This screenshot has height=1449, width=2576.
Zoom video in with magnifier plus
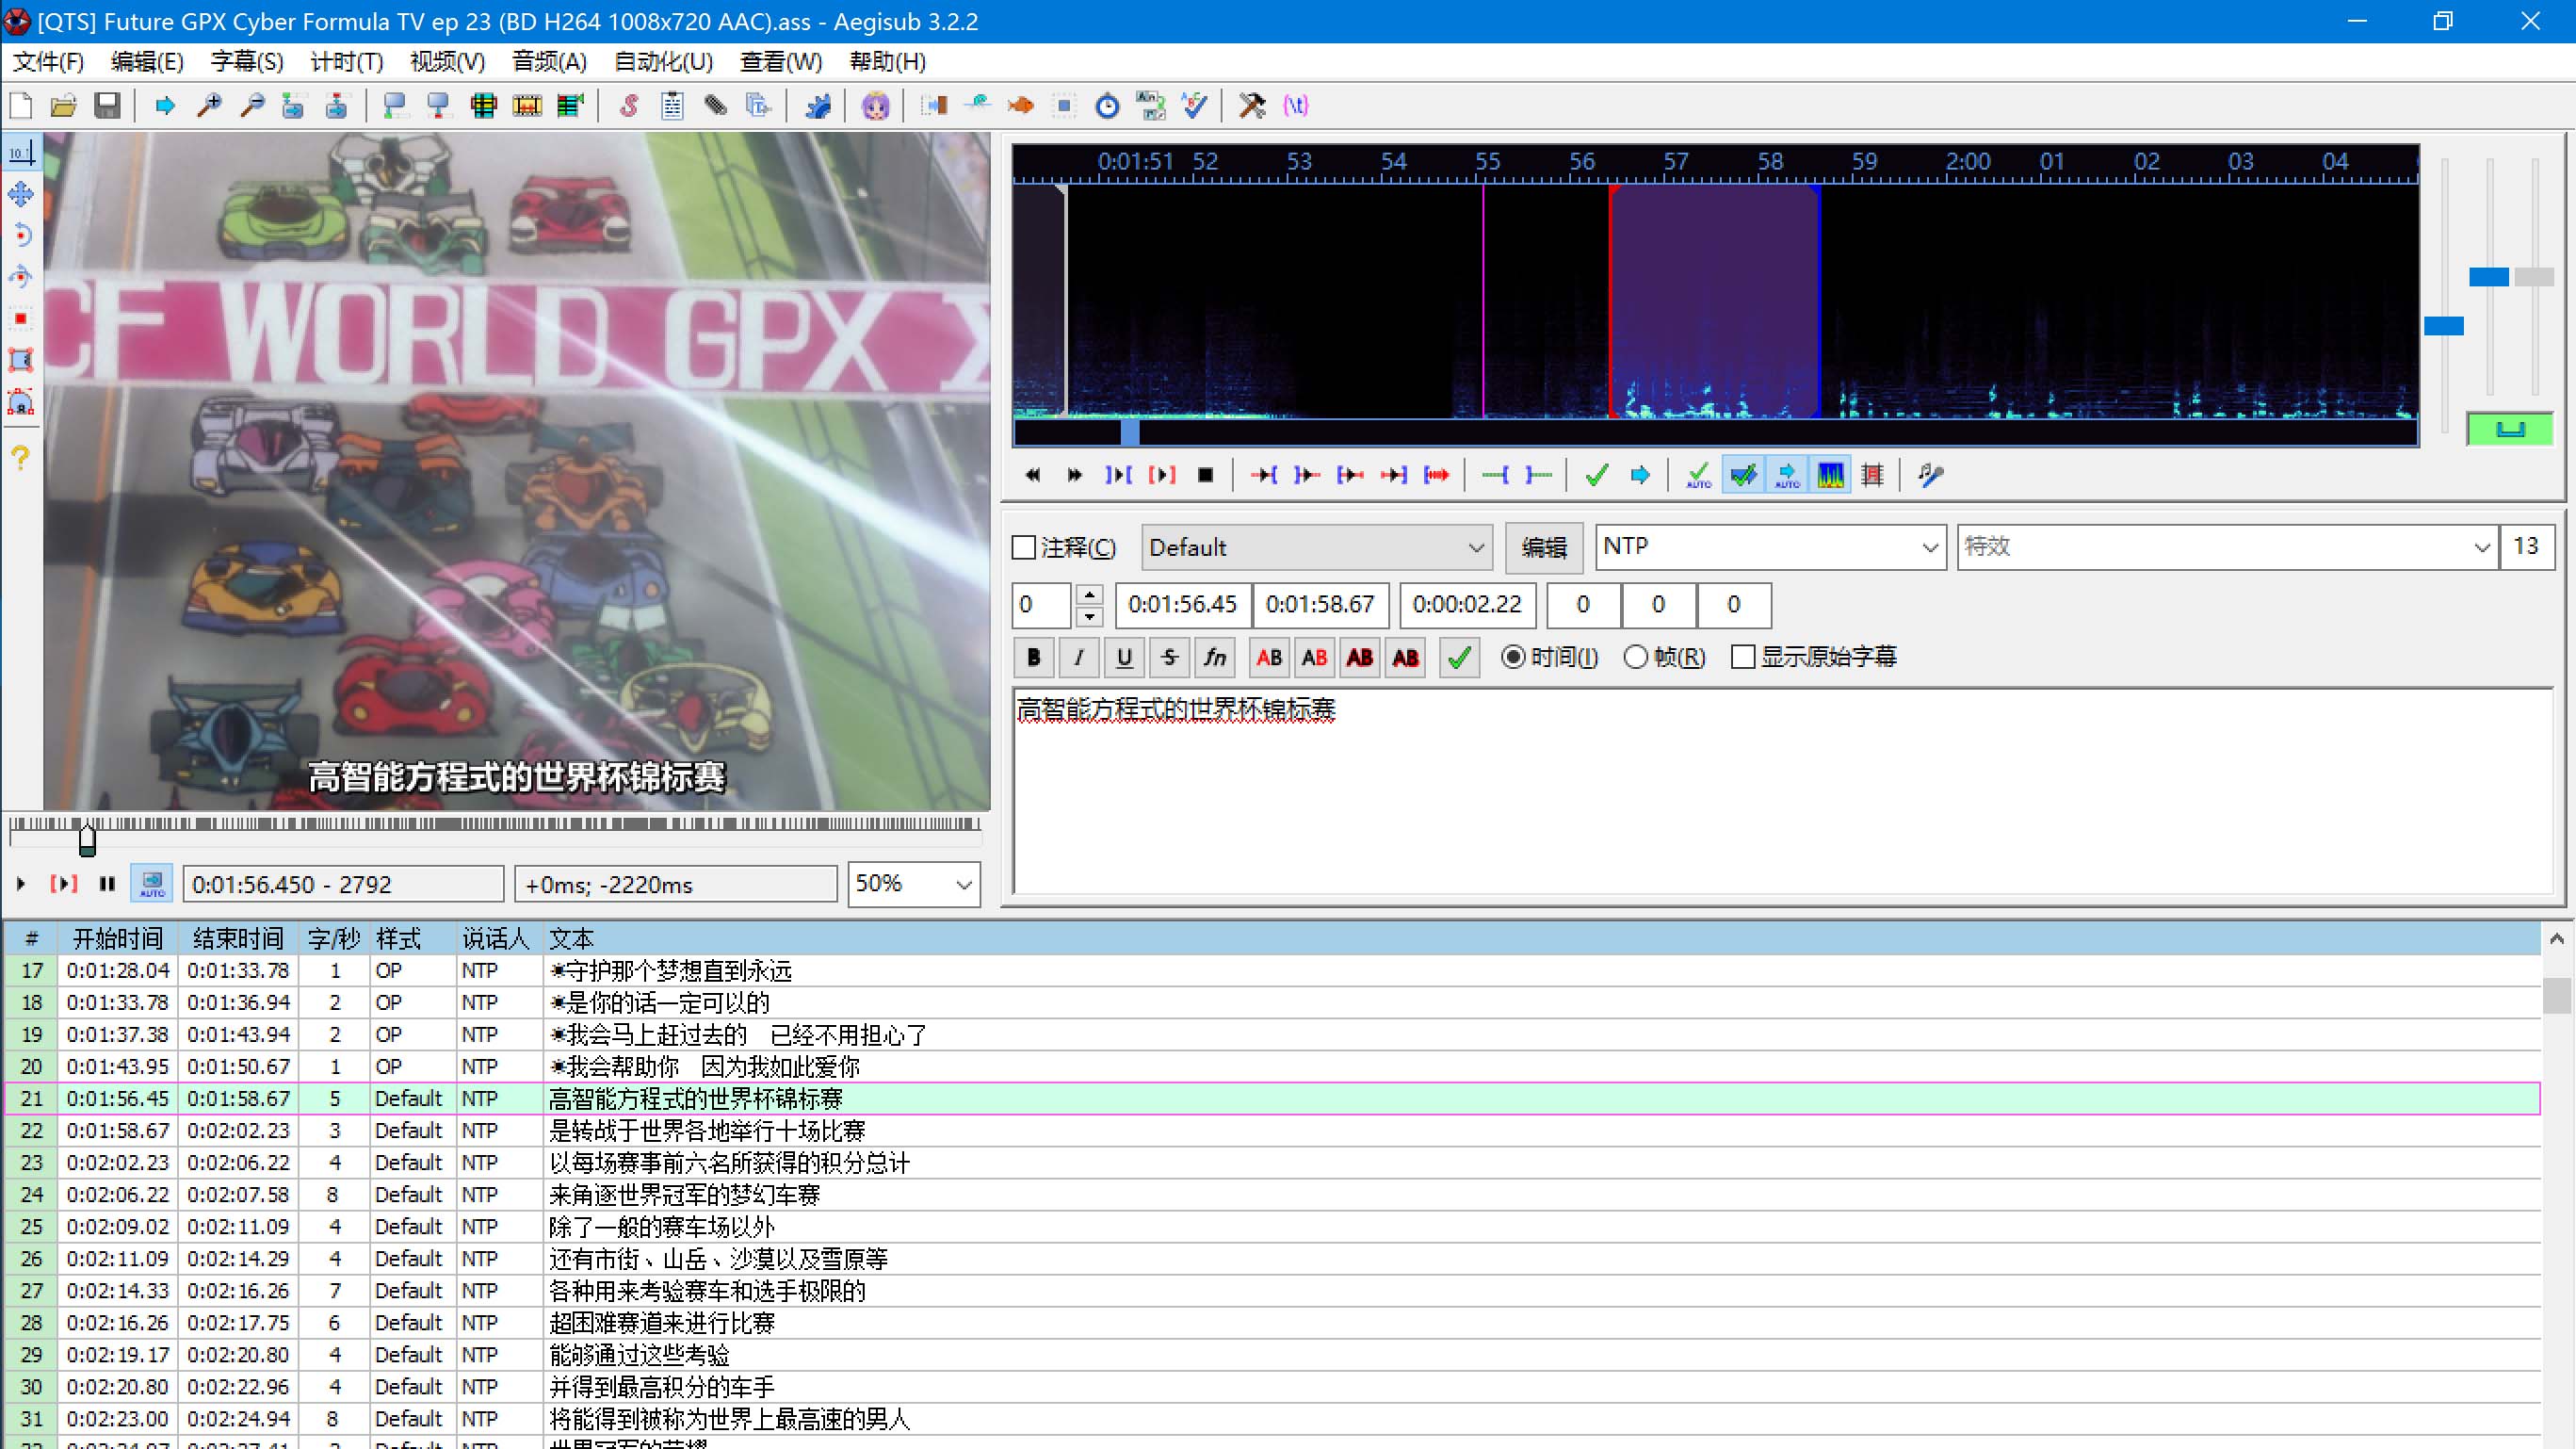[x=209, y=105]
